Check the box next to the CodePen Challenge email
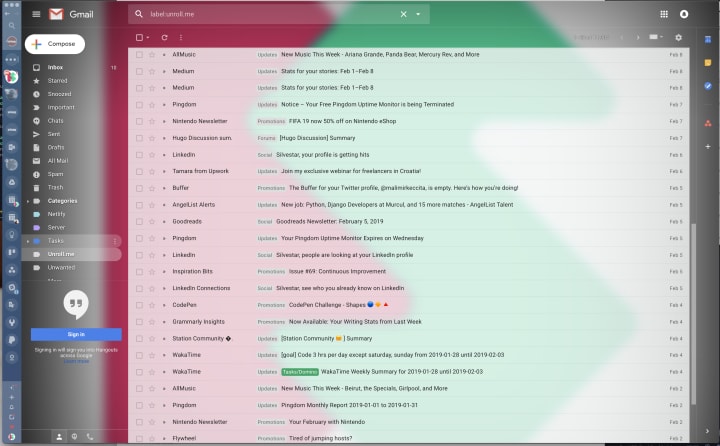 (139, 305)
